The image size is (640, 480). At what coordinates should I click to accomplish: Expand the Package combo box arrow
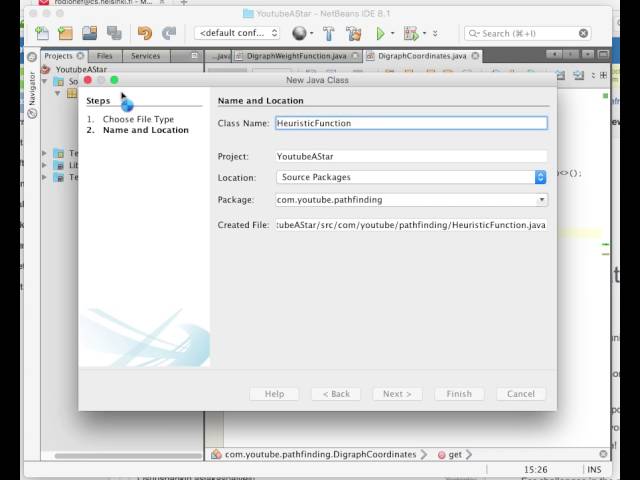pos(541,200)
